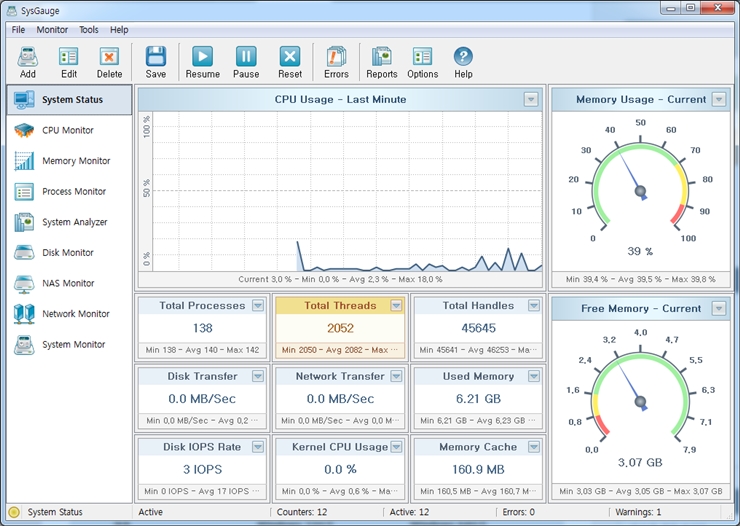Click the Free Memory gauge dial
This screenshot has width=740, height=526.
tap(640, 396)
